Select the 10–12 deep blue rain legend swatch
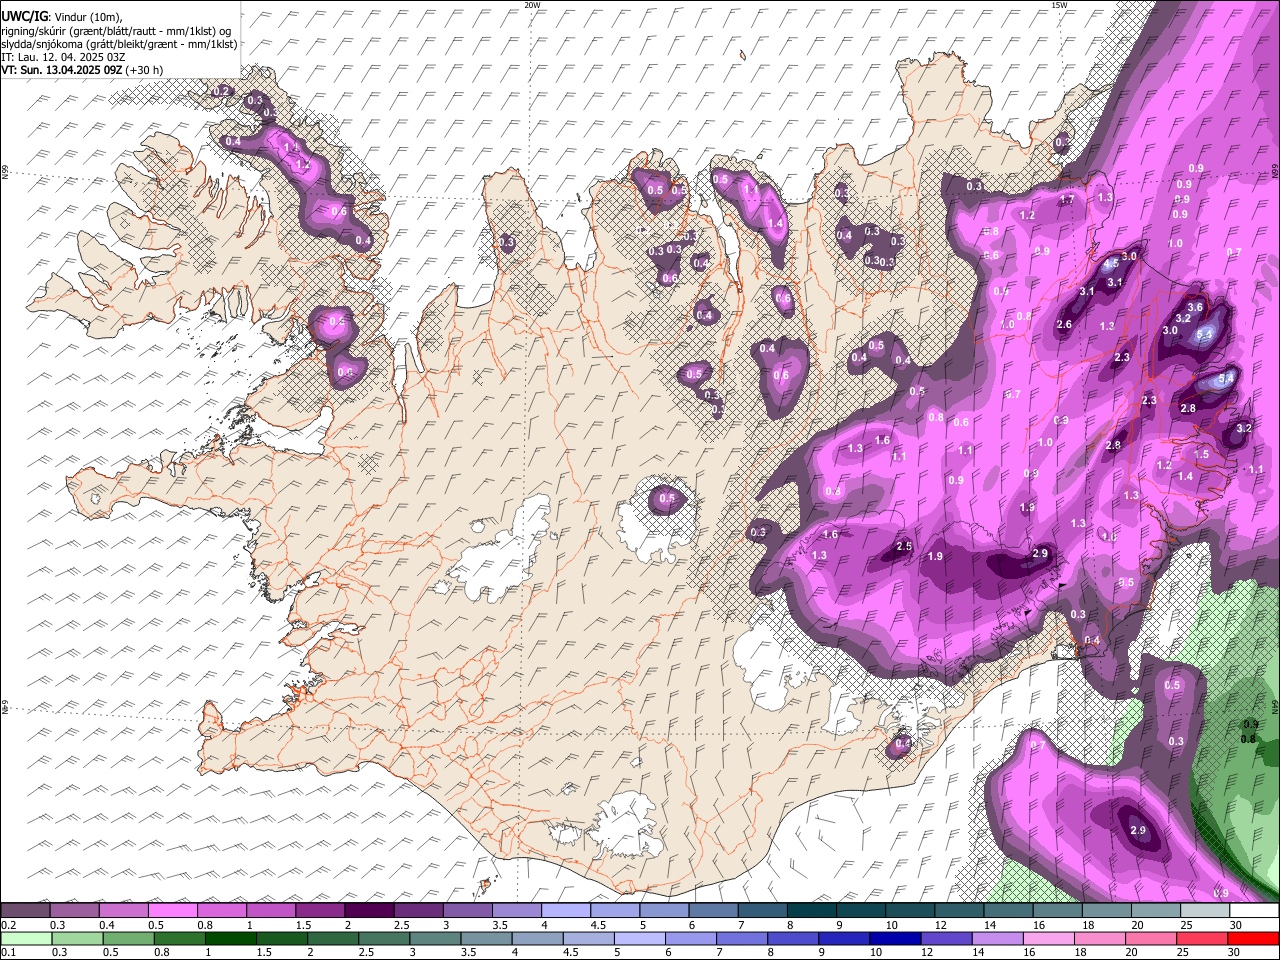Screen dimensions: 1280x960 click(895, 938)
